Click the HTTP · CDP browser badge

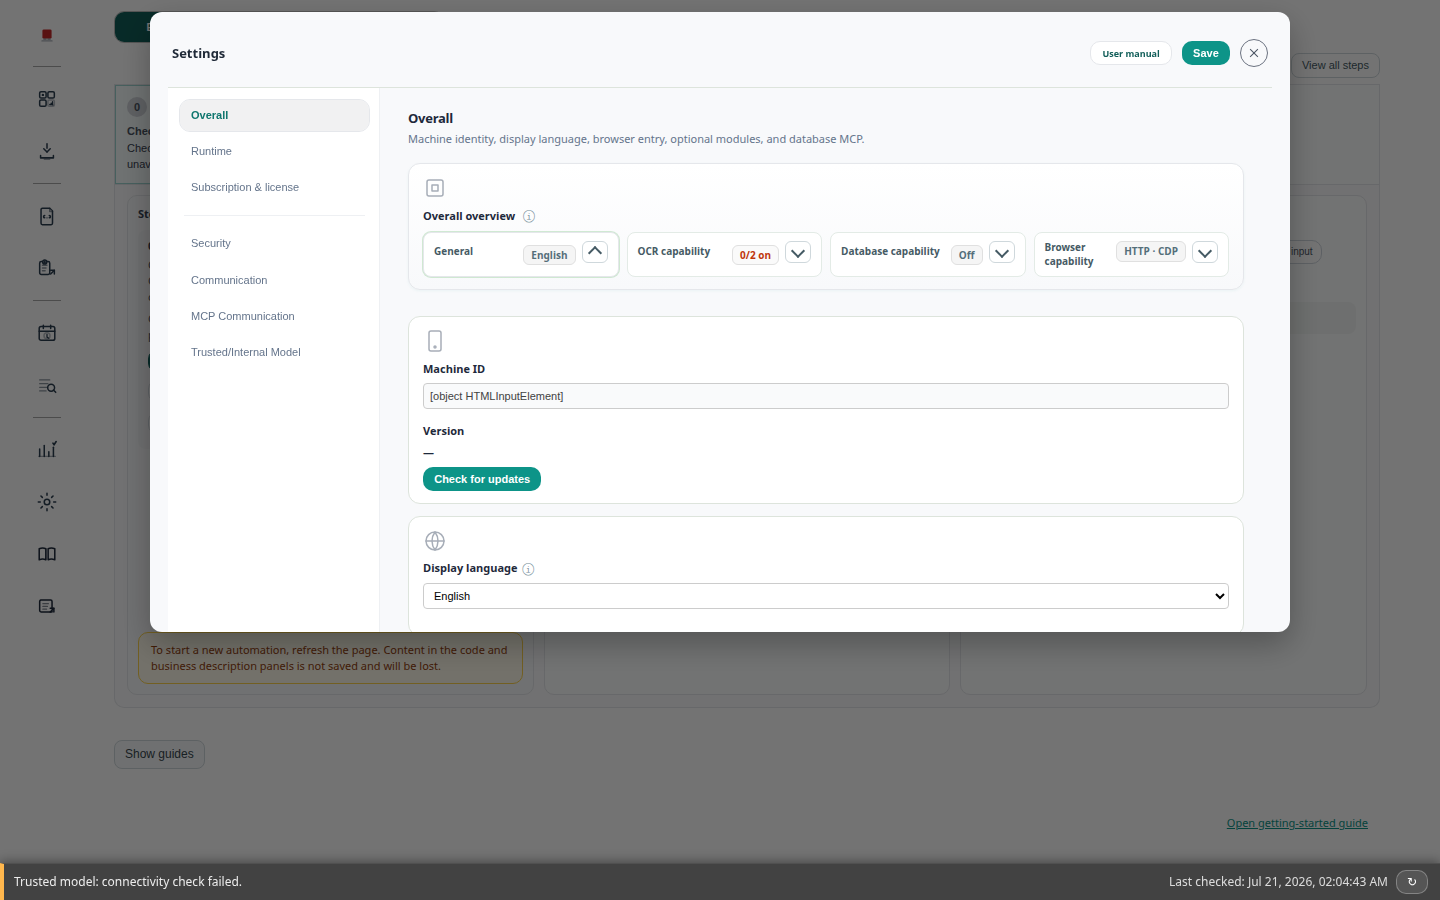tap(1151, 251)
